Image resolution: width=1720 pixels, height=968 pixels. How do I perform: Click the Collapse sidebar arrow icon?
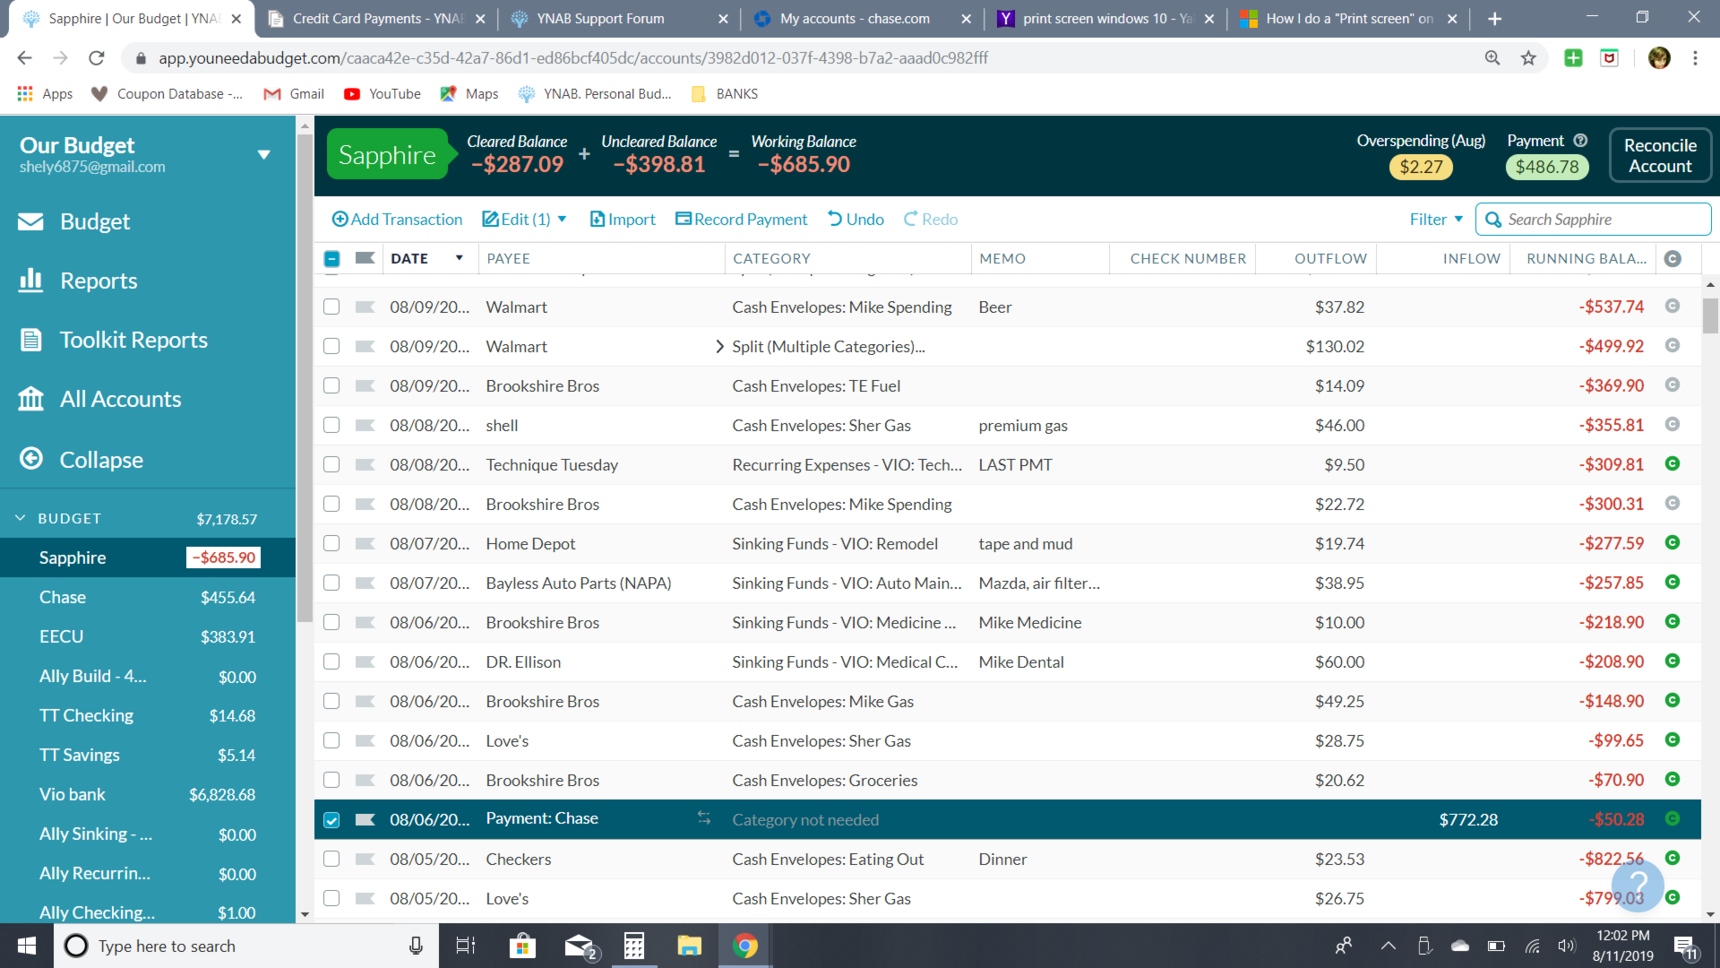point(31,459)
